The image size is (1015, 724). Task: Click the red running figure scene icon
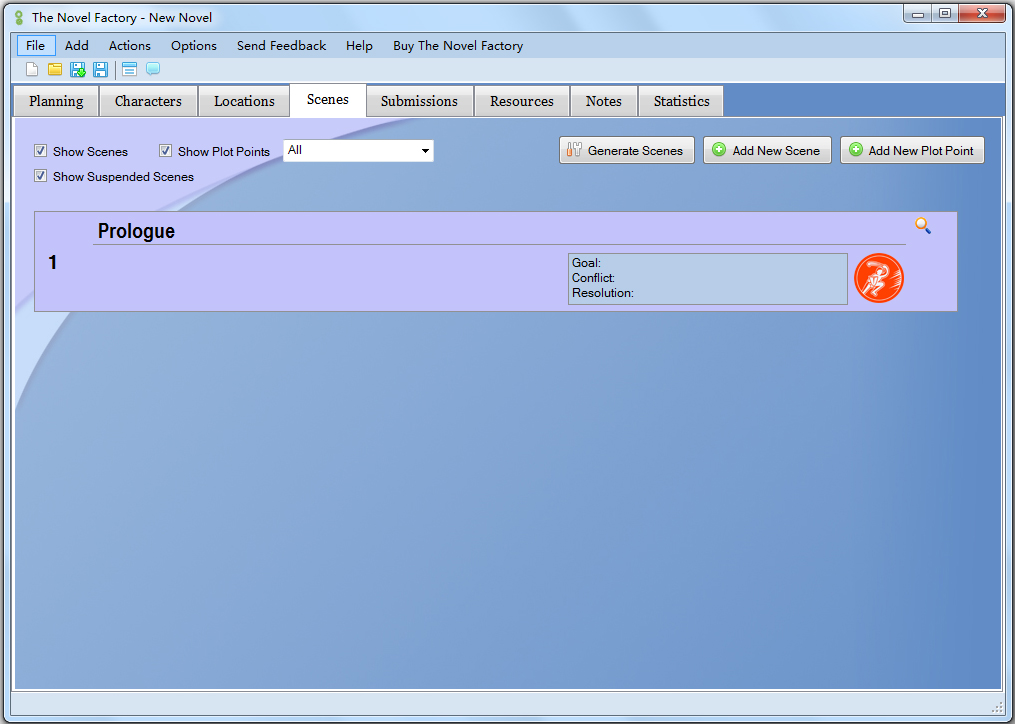pos(878,278)
